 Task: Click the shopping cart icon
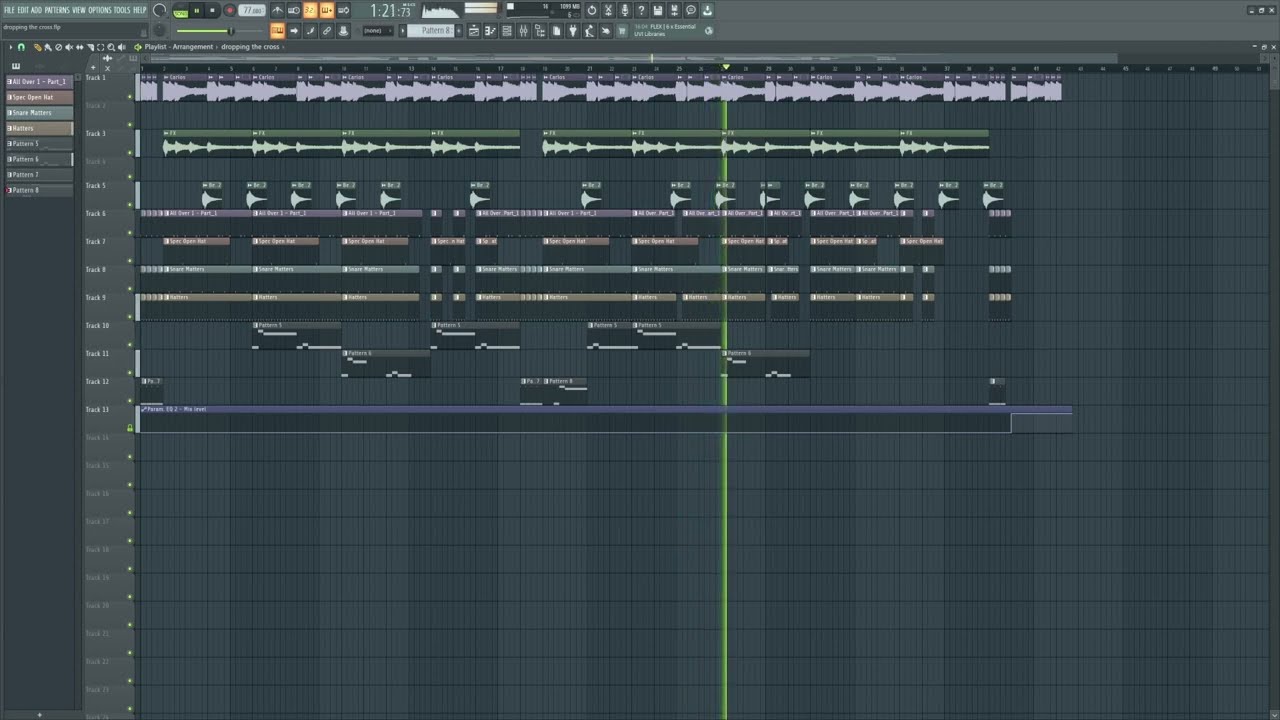pos(622,31)
